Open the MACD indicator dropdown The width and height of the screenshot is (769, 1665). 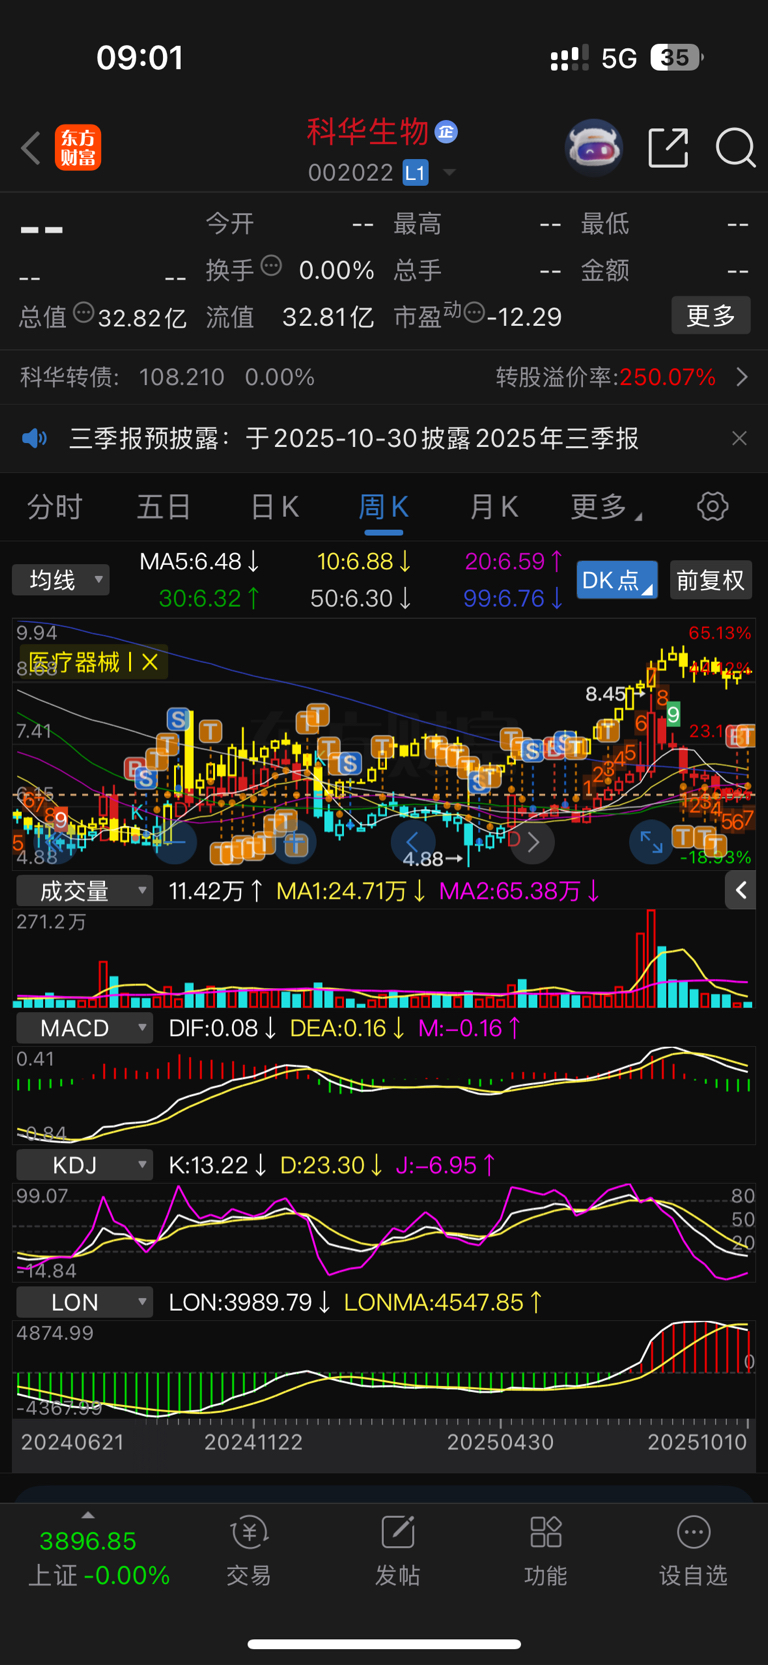click(84, 1027)
